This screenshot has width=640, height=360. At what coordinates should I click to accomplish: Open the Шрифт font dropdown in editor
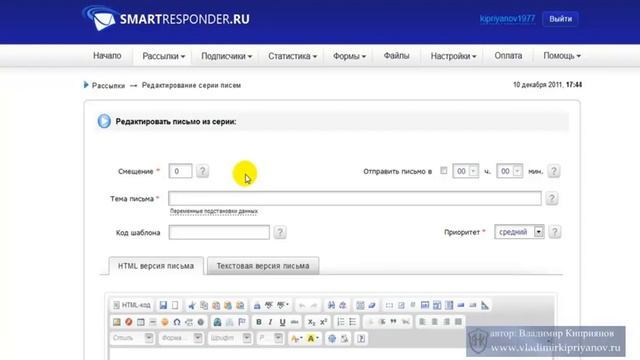(x=230, y=338)
